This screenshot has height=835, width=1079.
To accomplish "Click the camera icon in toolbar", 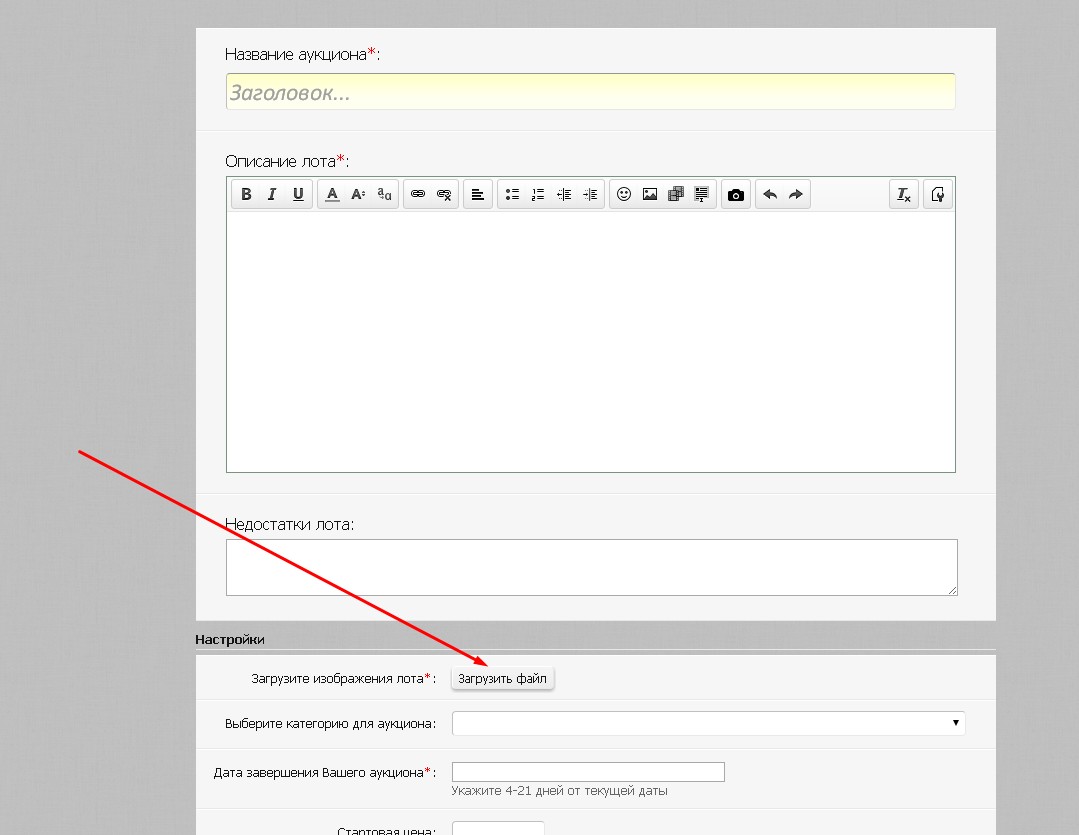I will pos(736,195).
